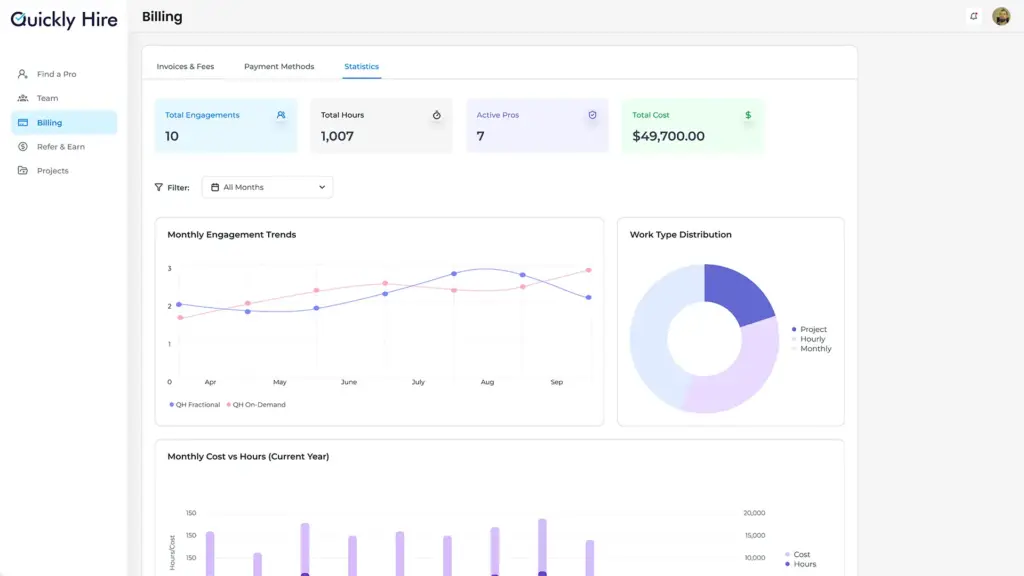Click the Active Pros shield icon
The height and width of the screenshot is (576, 1024).
(592, 115)
